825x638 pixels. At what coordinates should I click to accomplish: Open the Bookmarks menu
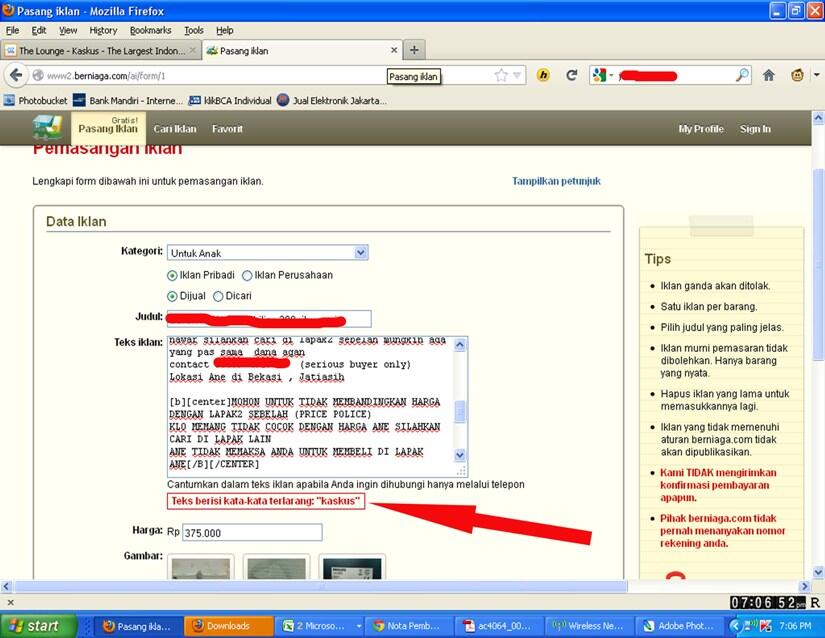pos(150,31)
